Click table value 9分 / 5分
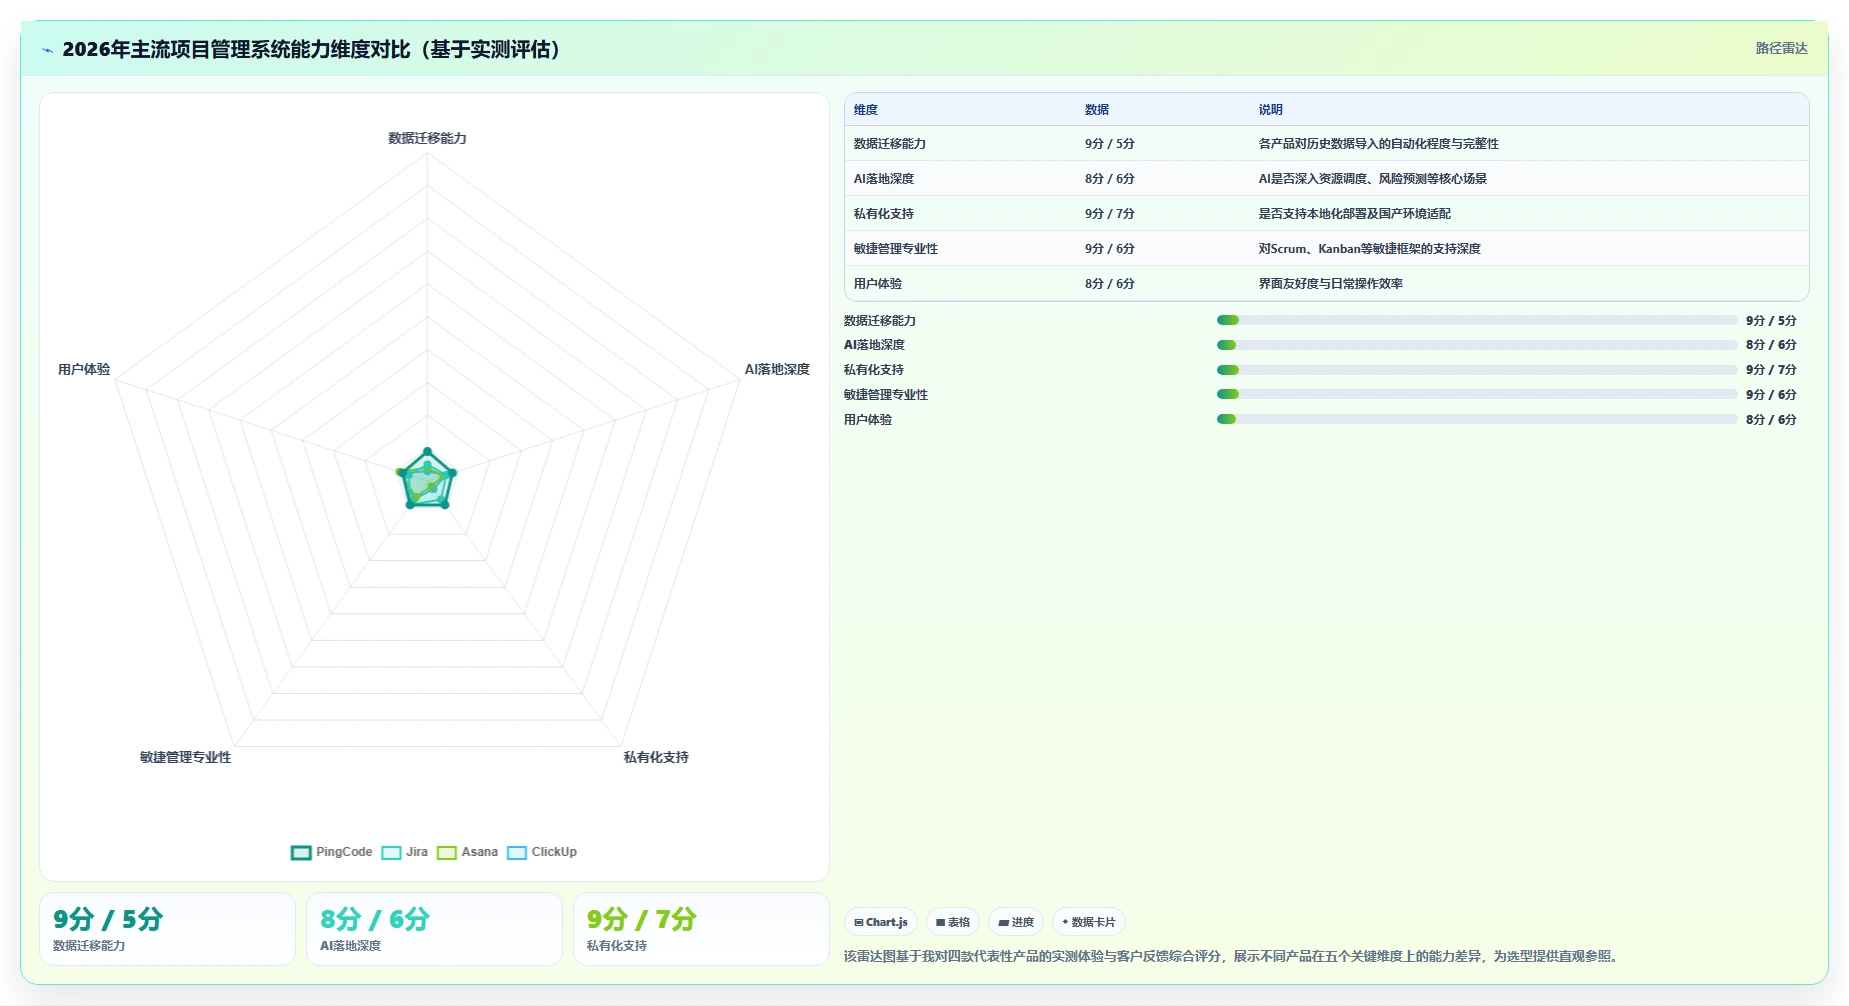Image resolution: width=1849 pixels, height=1006 pixels. 1110,144
